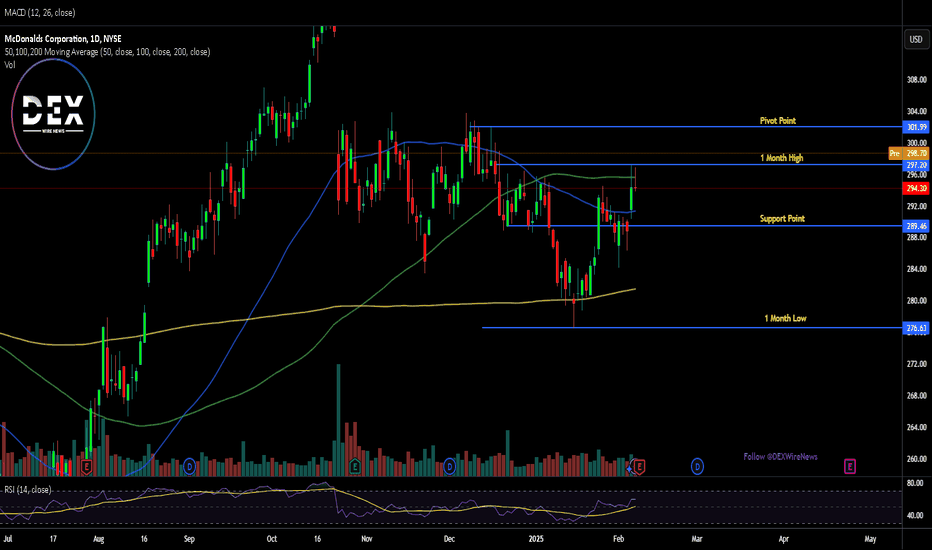Click Dec on the time axis
The width and height of the screenshot is (932, 550).
pyautogui.click(x=449, y=539)
